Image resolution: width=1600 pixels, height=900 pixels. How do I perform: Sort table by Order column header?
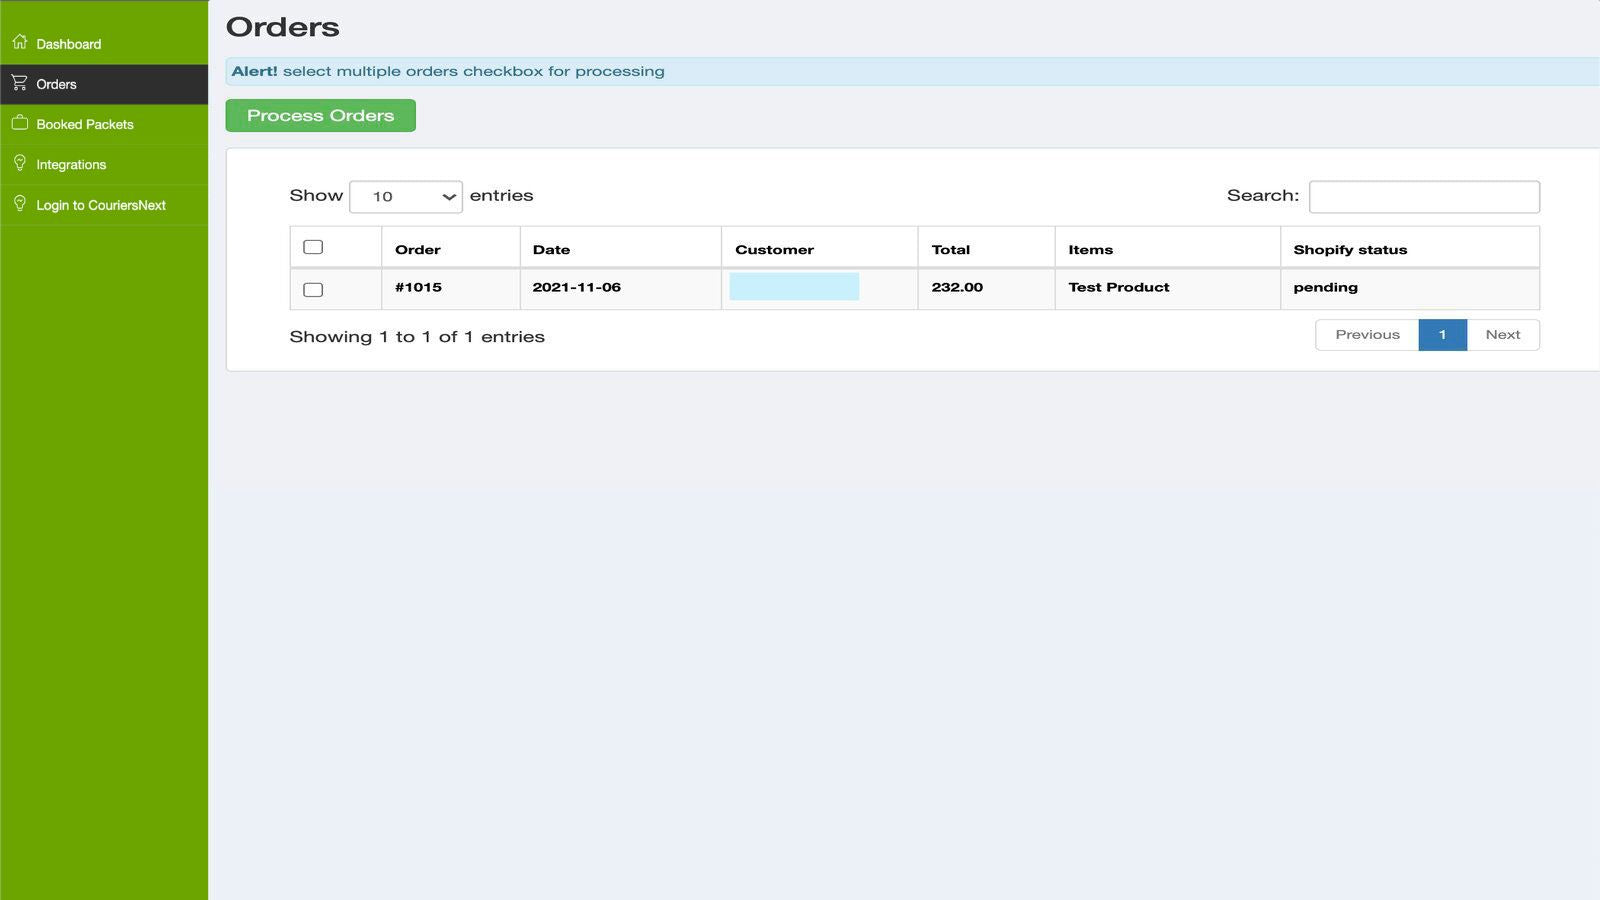418,249
